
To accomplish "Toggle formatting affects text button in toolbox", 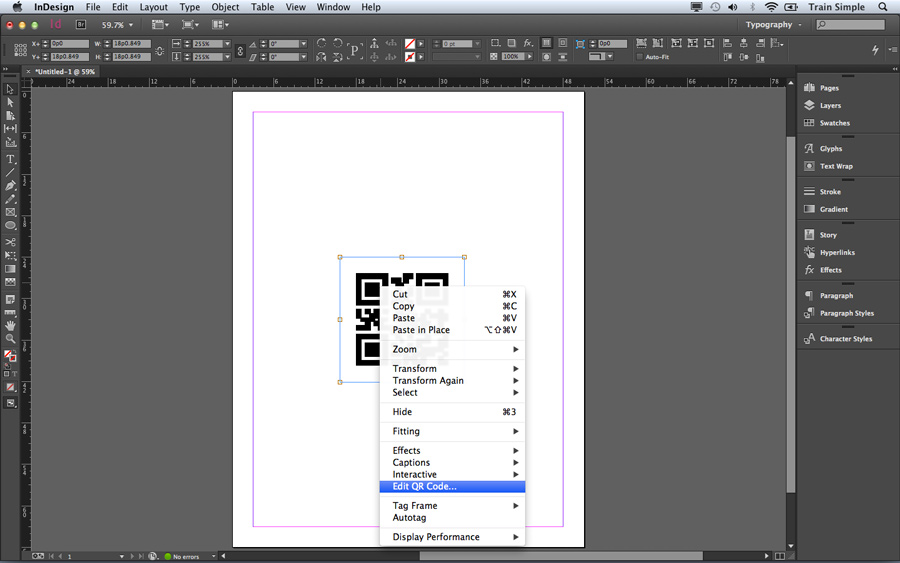I will pos(14,374).
